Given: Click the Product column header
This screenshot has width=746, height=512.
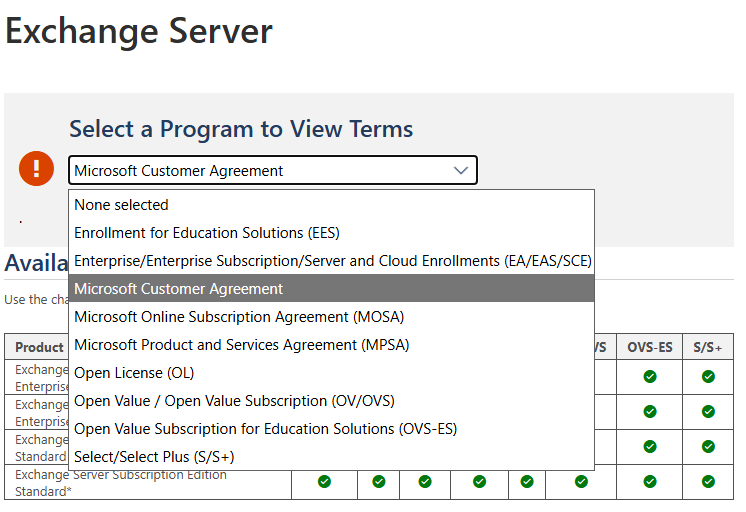Looking at the screenshot, I should pyautogui.click(x=39, y=347).
